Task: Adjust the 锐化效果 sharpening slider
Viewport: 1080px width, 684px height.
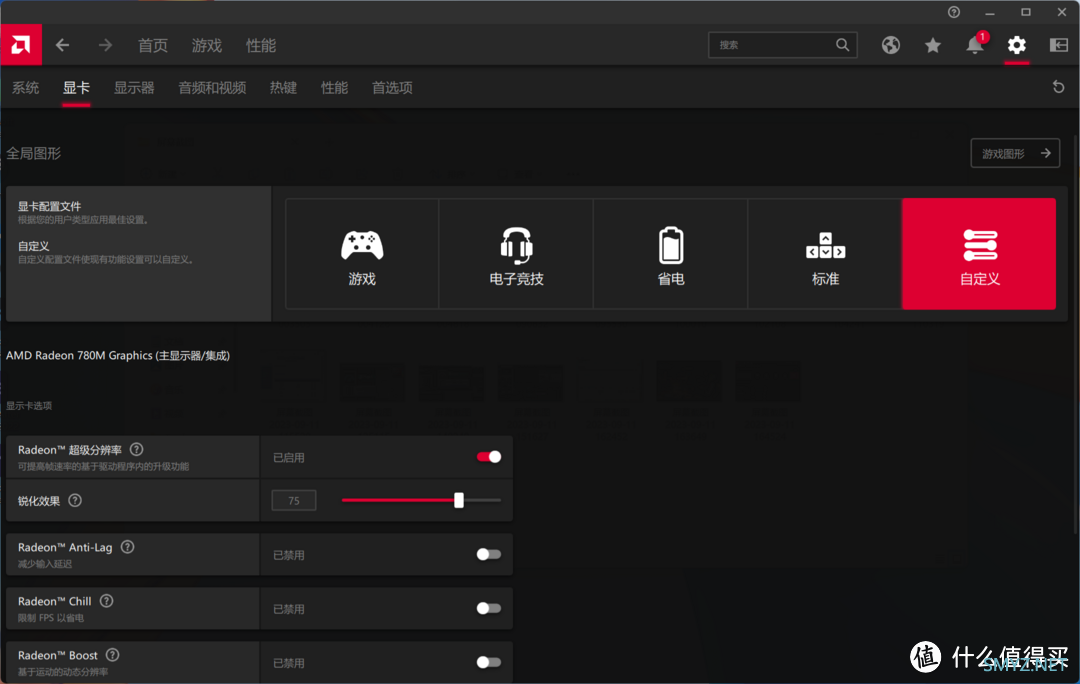Action: 459,500
